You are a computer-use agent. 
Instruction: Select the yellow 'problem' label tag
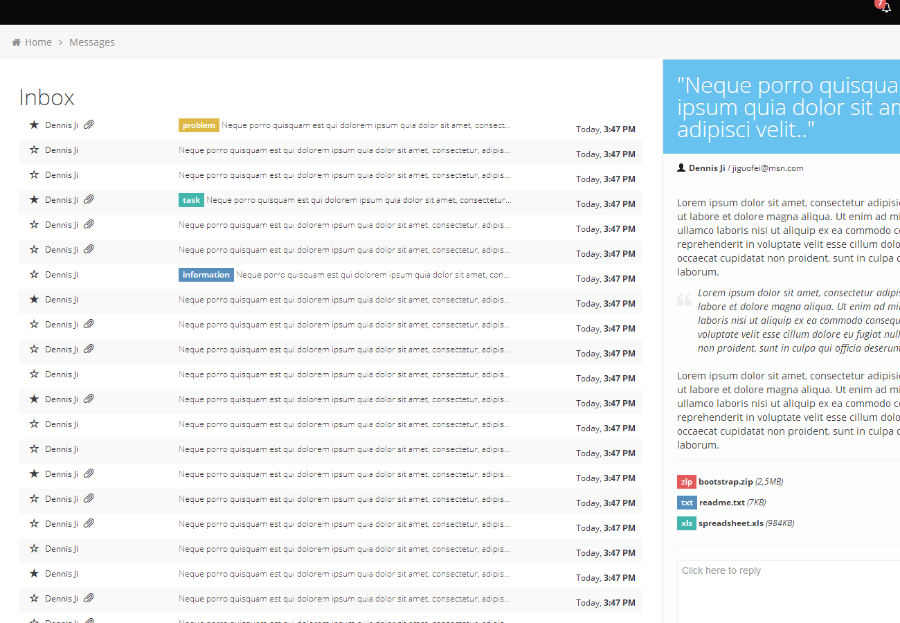pyautogui.click(x=198, y=125)
